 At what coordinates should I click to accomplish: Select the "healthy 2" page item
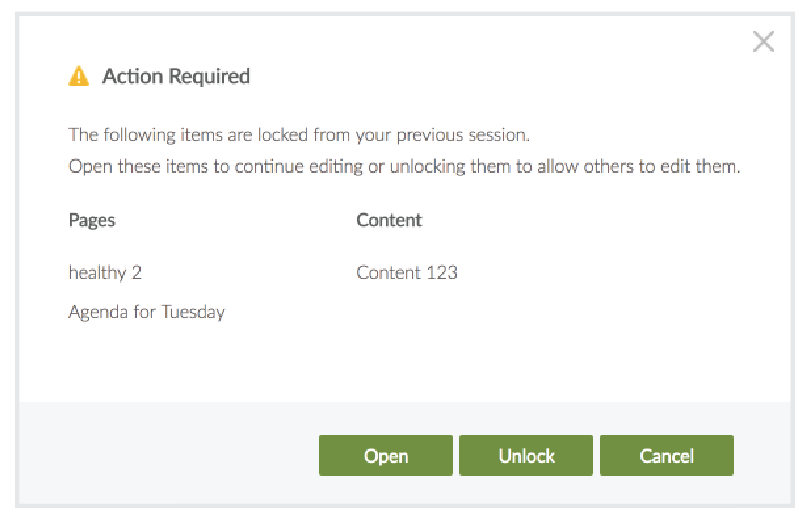[105, 272]
